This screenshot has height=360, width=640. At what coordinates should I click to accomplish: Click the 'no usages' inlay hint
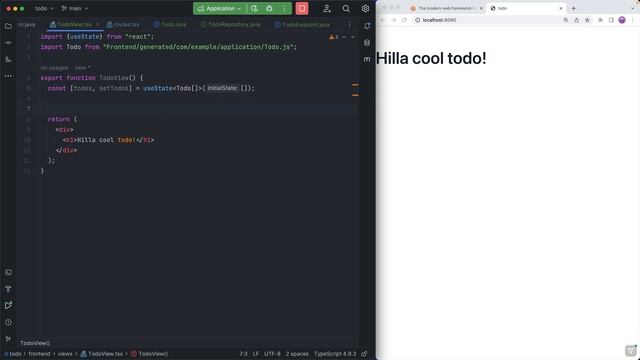56,68
